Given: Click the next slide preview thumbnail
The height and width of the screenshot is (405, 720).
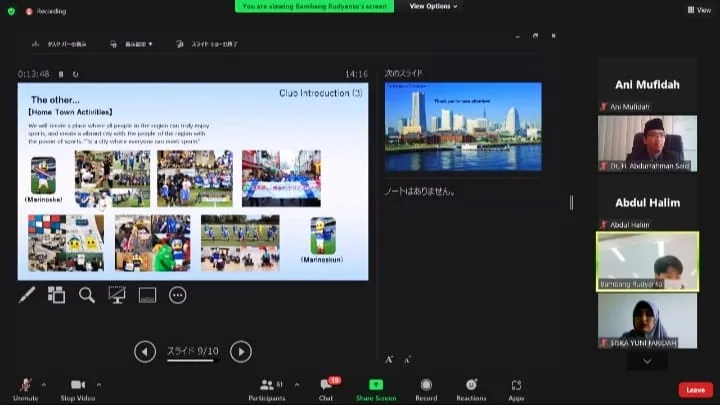Looking at the screenshot, I should 463,127.
